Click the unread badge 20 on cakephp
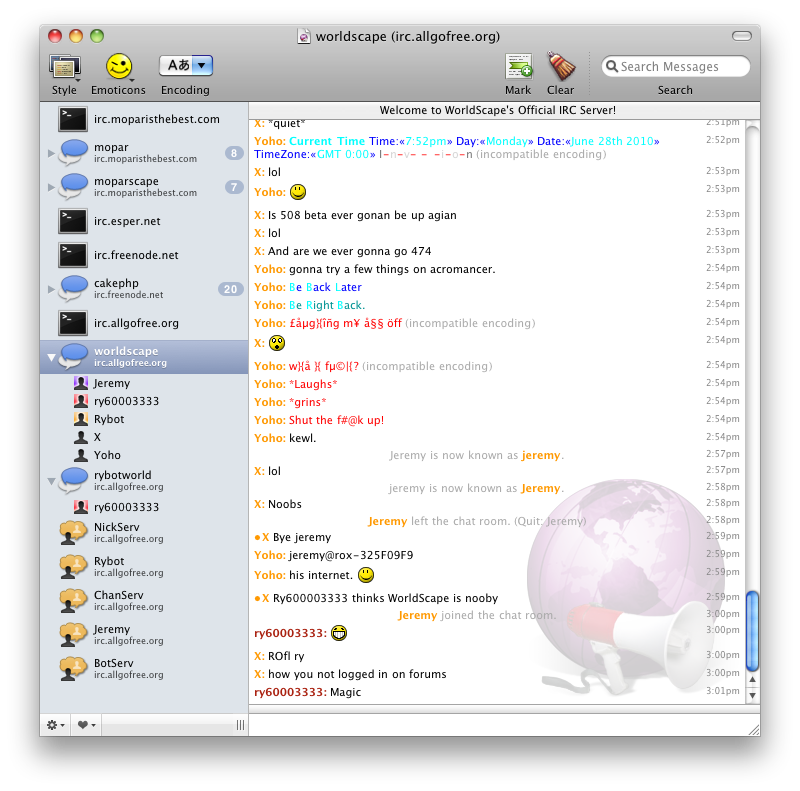The height and width of the screenshot is (791, 800). pos(231,289)
